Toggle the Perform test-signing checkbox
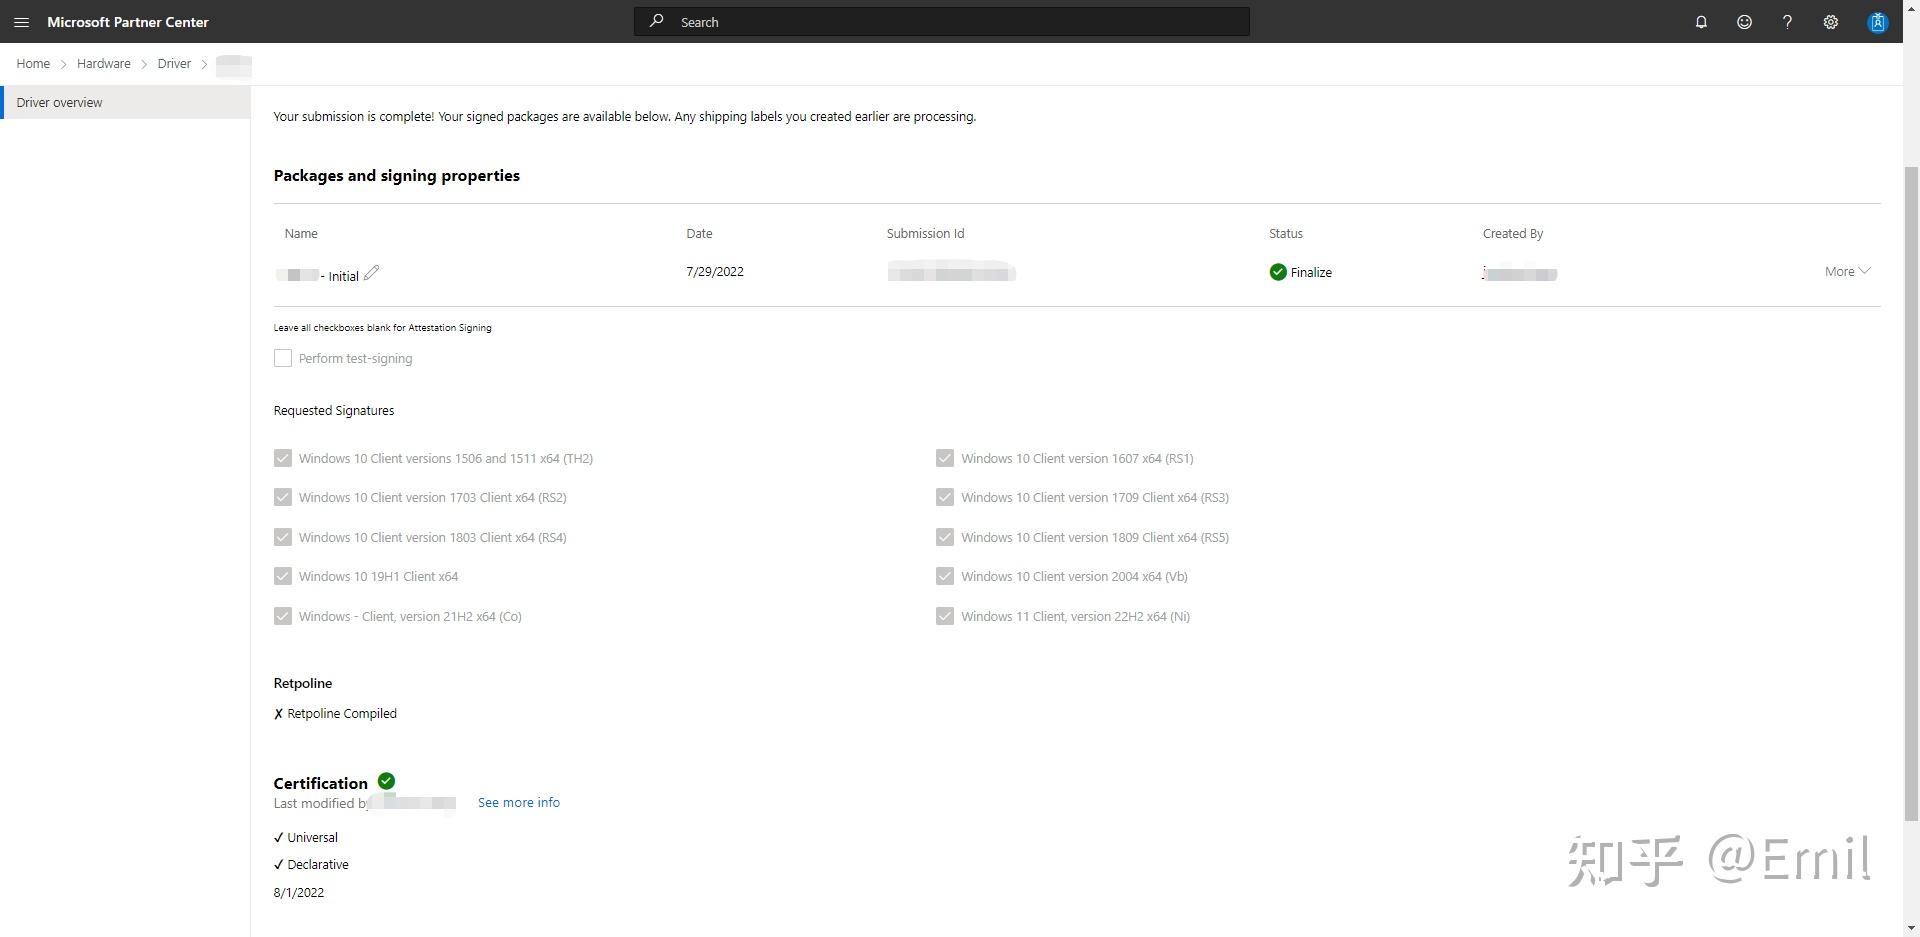 tap(283, 358)
